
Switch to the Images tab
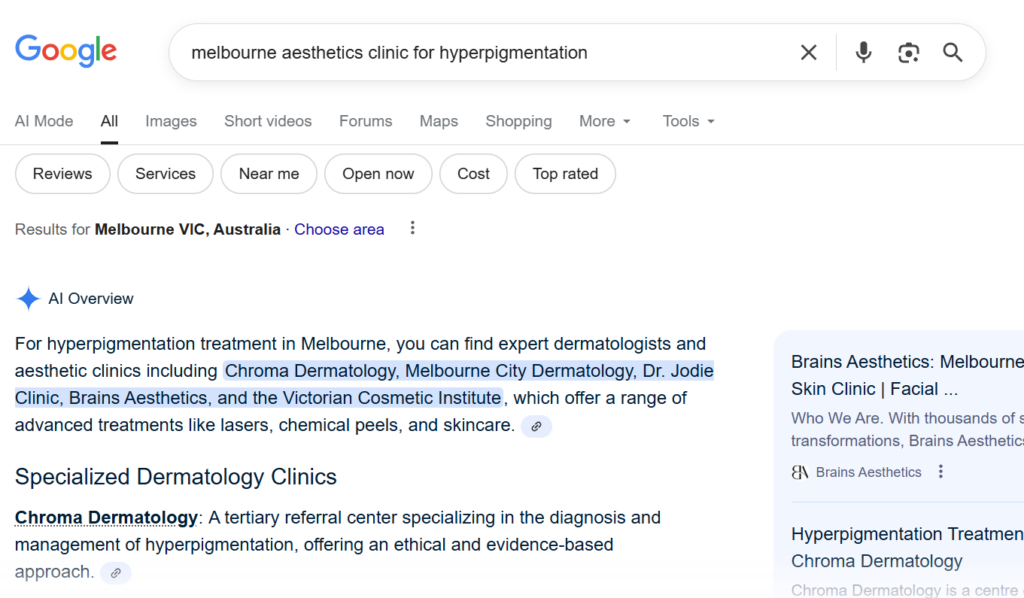[x=171, y=121]
